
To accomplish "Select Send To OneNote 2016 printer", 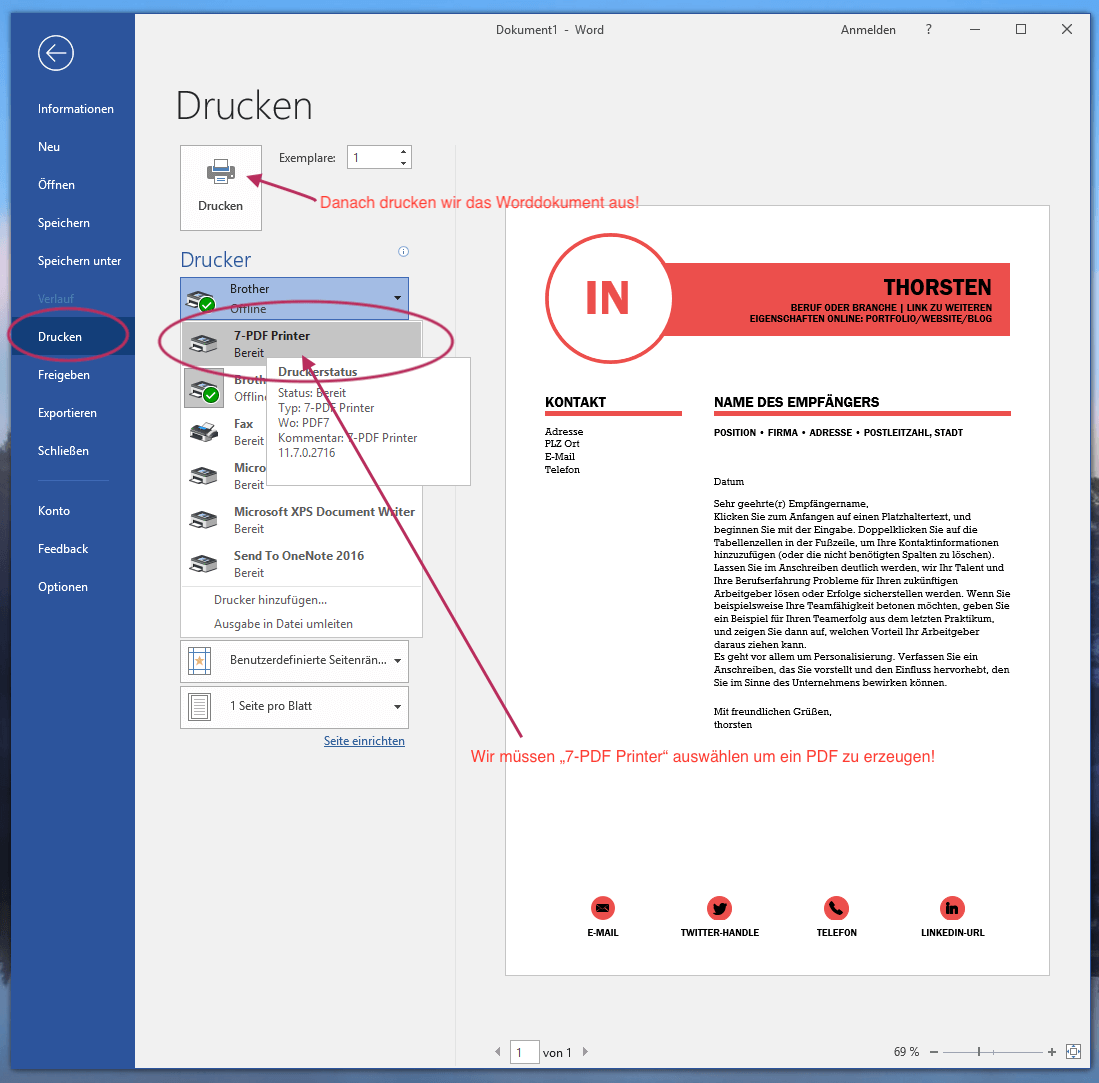I will click(x=300, y=563).
